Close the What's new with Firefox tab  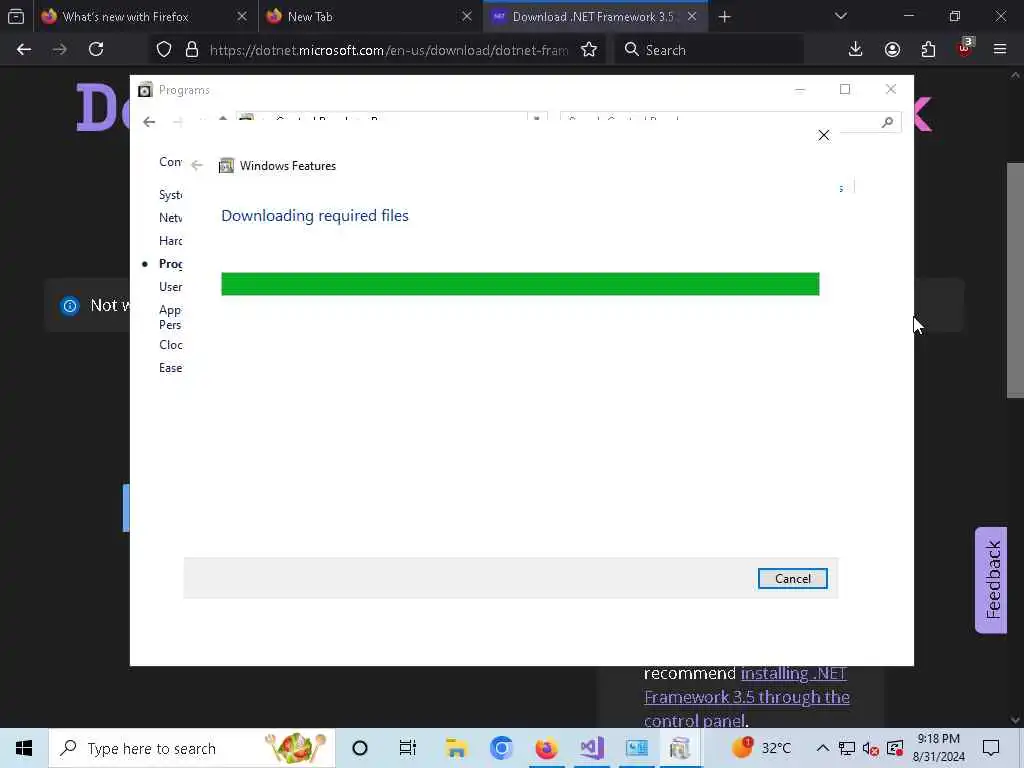(242, 16)
